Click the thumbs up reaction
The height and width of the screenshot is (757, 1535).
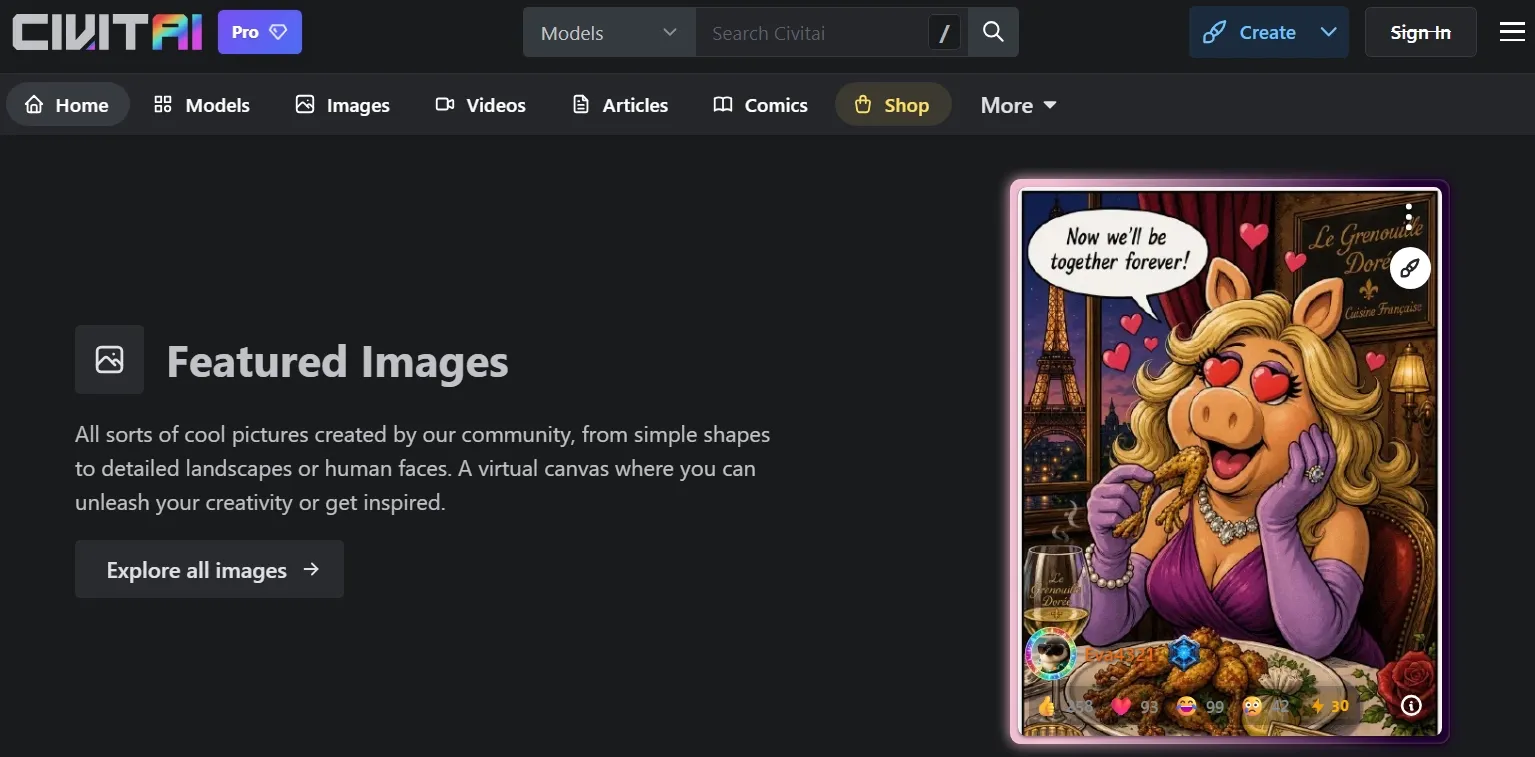tap(1065, 706)
